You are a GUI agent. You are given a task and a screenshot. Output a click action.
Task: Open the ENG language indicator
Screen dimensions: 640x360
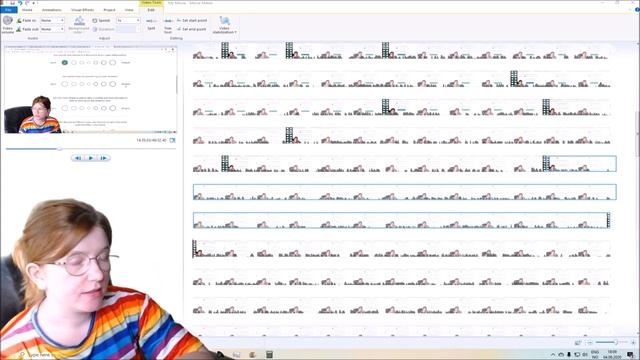[x=595, y=354]
